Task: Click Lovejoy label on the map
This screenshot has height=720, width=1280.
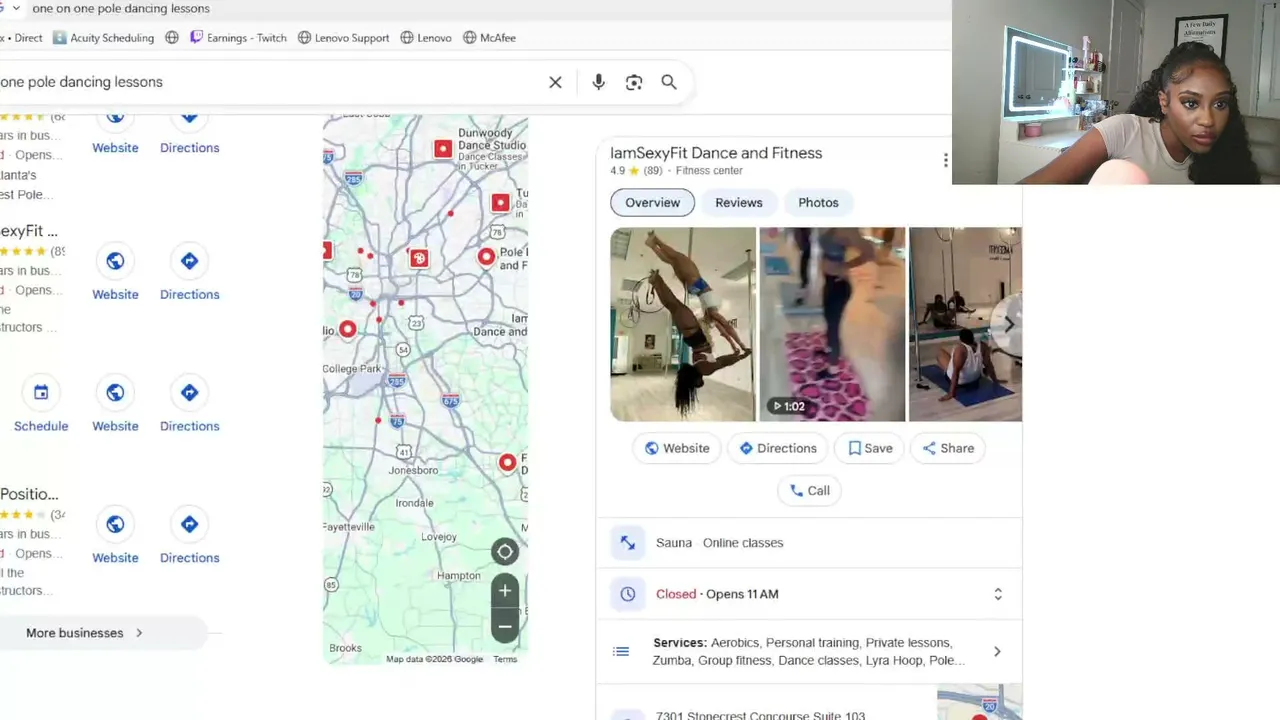Action: (x=439, y=537)
